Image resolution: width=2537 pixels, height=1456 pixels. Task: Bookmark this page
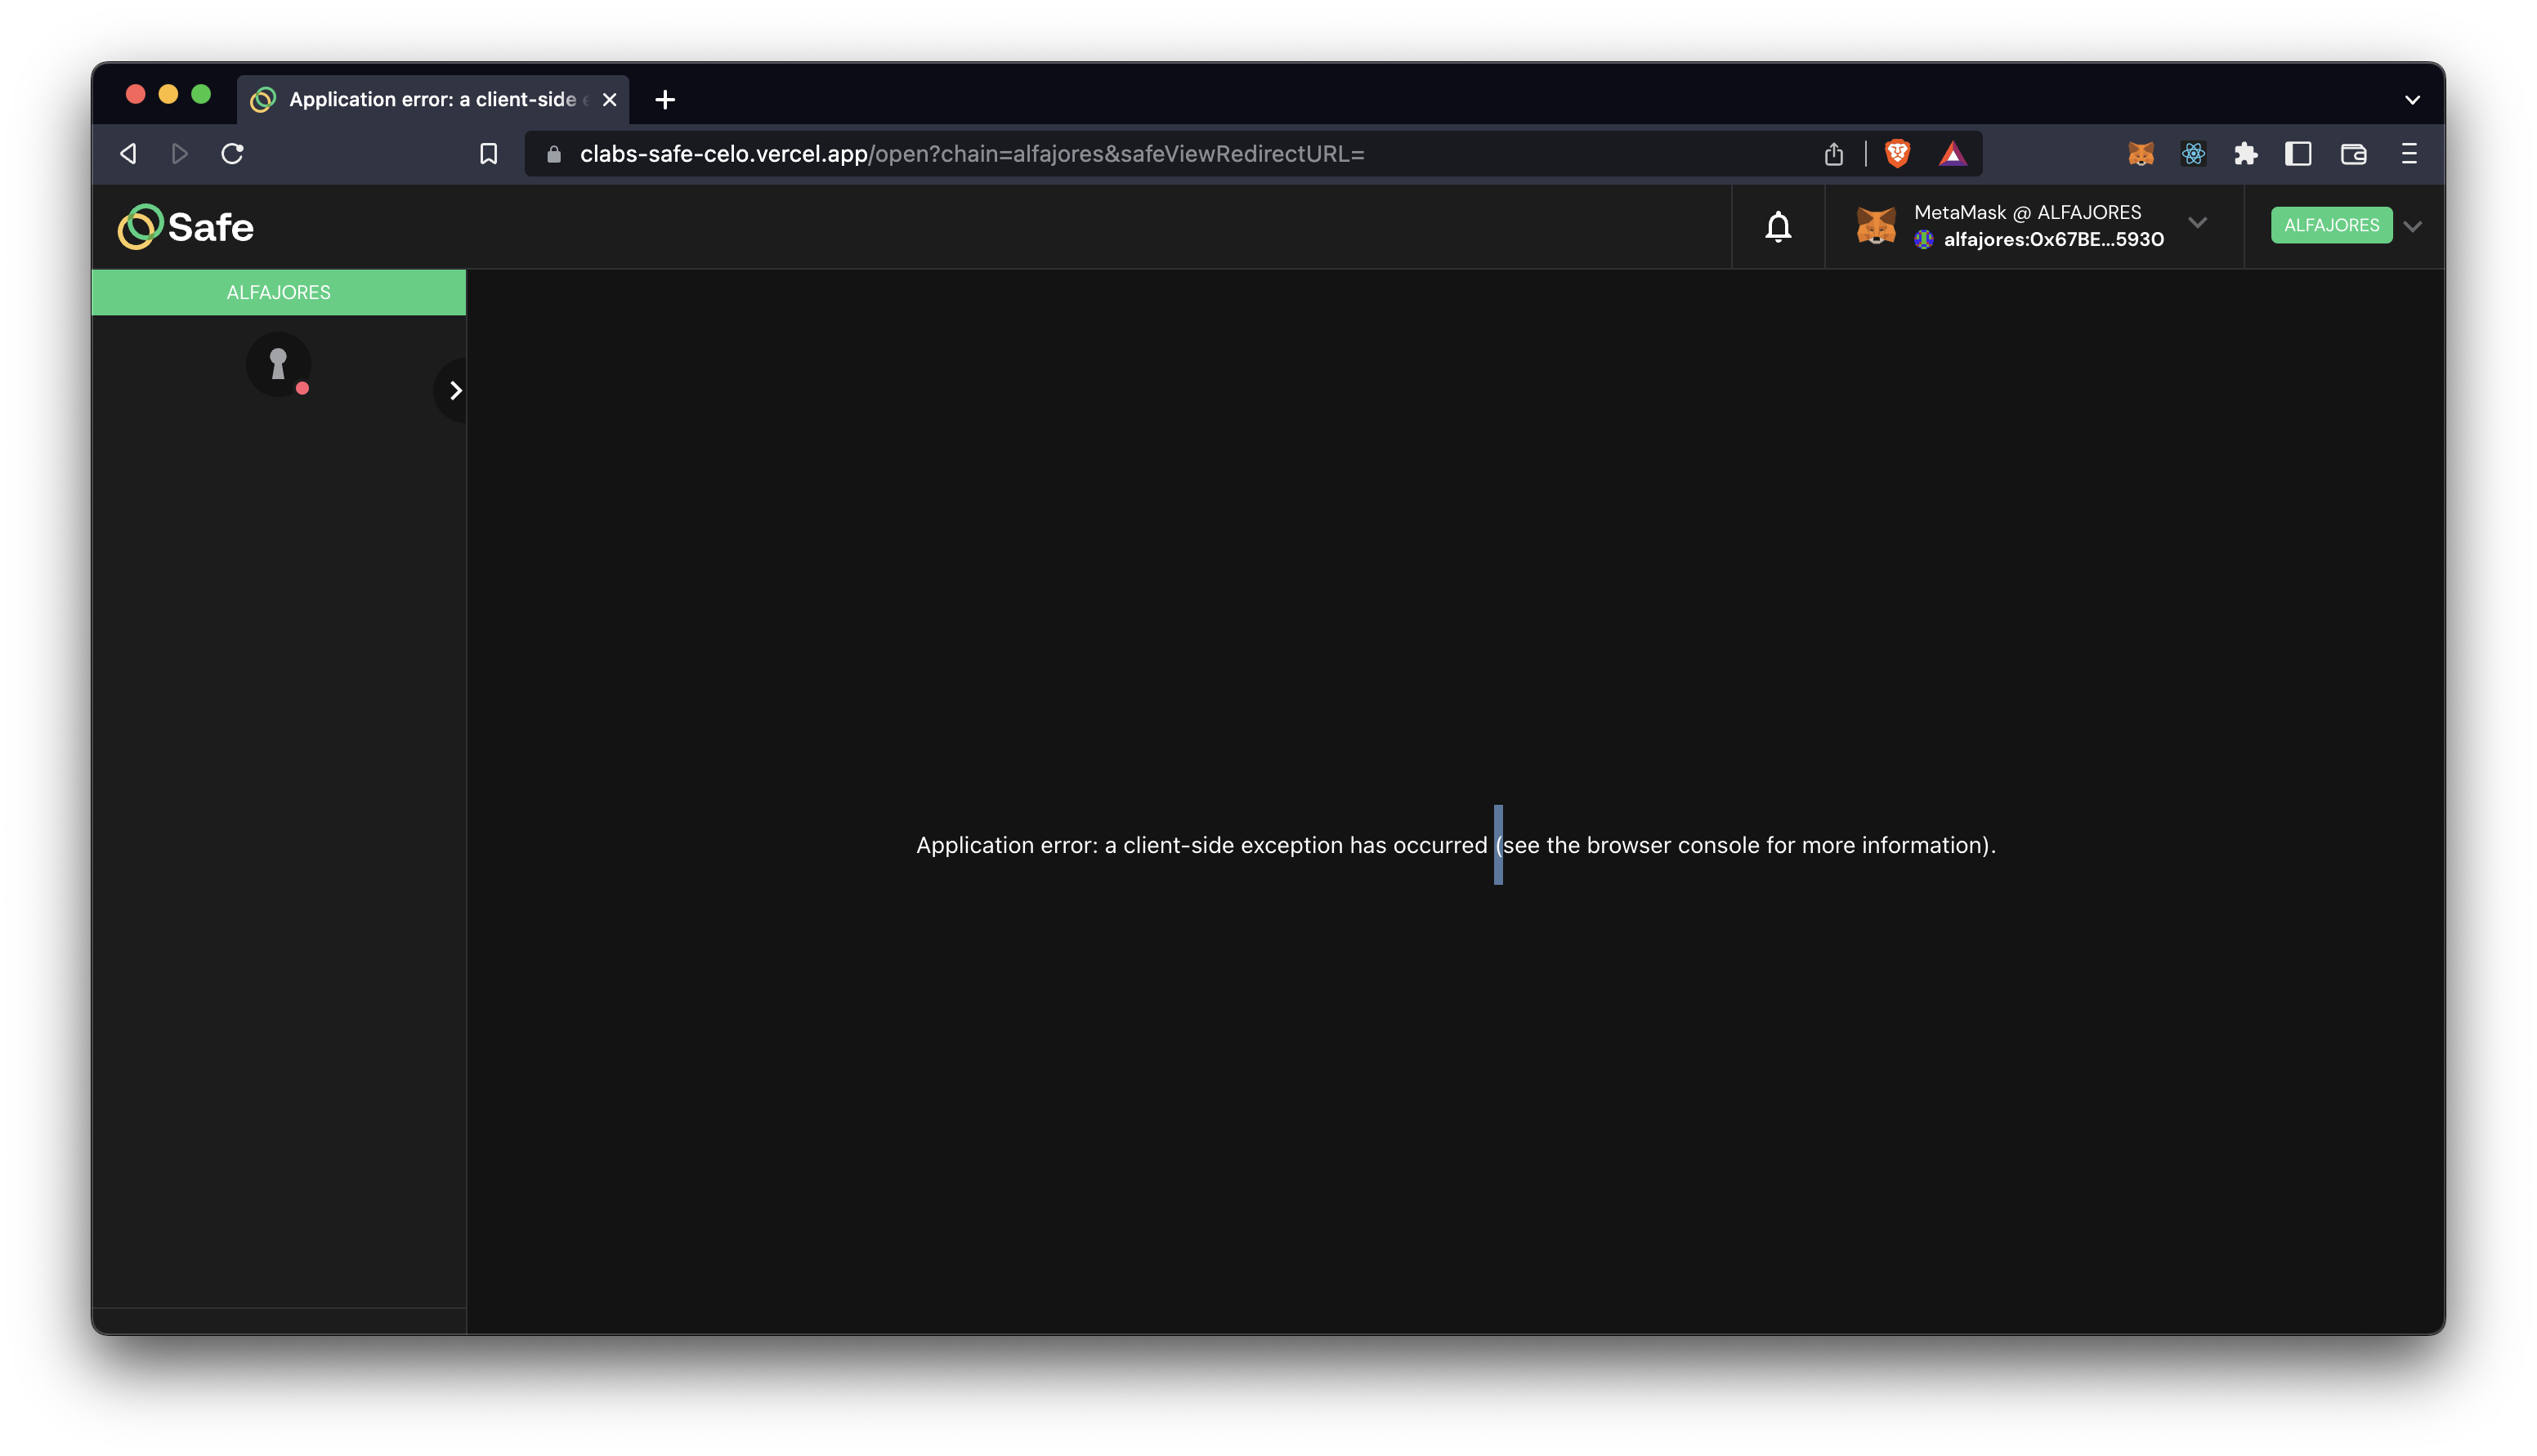pyautogui.click(x=488, y=153)
